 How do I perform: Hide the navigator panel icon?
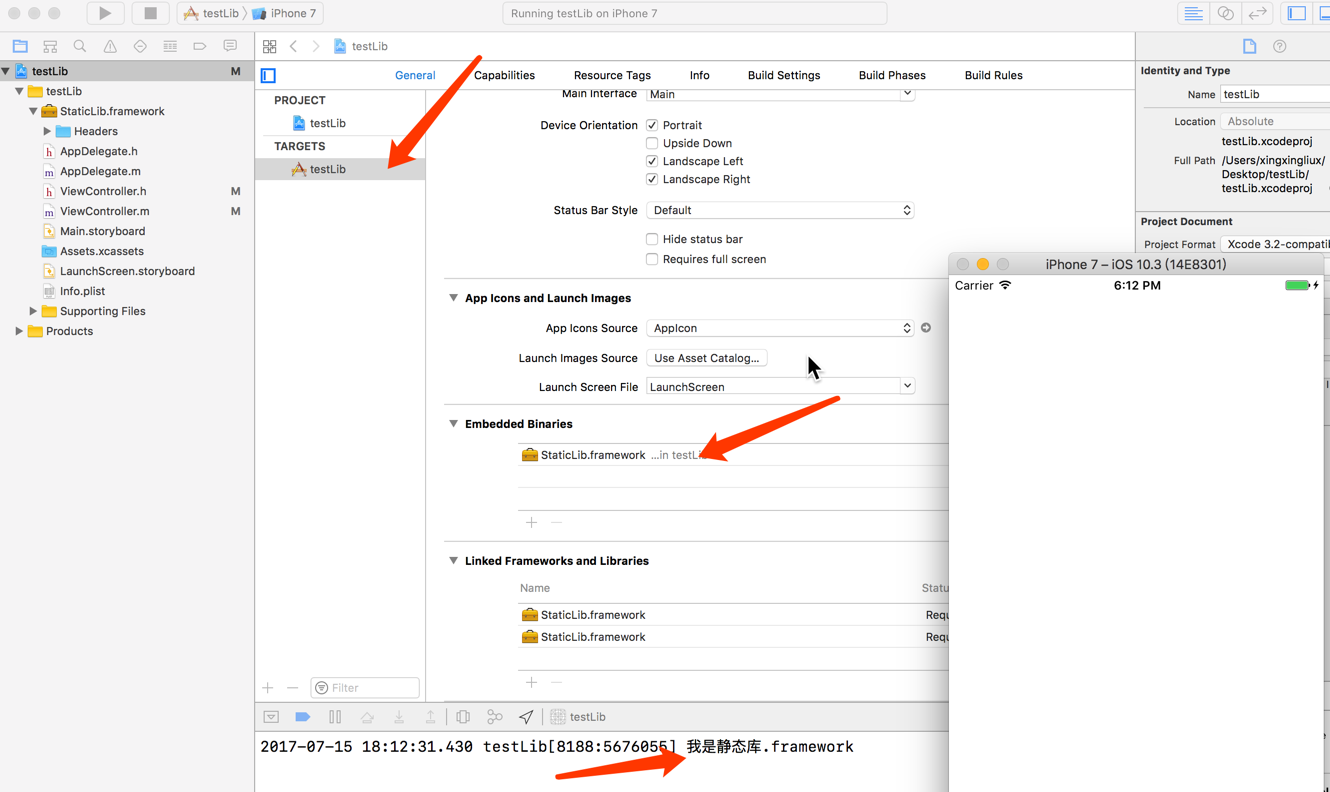[1297, 13]
